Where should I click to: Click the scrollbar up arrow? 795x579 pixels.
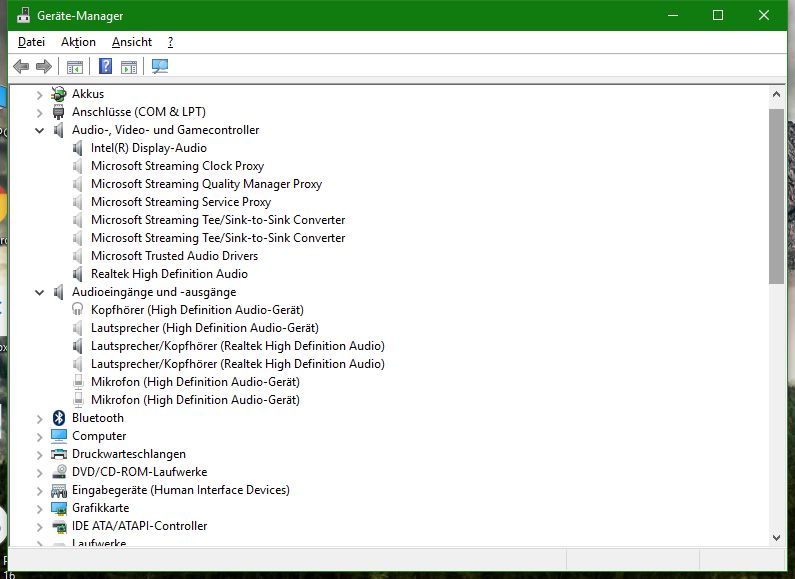tap(776, 94)
